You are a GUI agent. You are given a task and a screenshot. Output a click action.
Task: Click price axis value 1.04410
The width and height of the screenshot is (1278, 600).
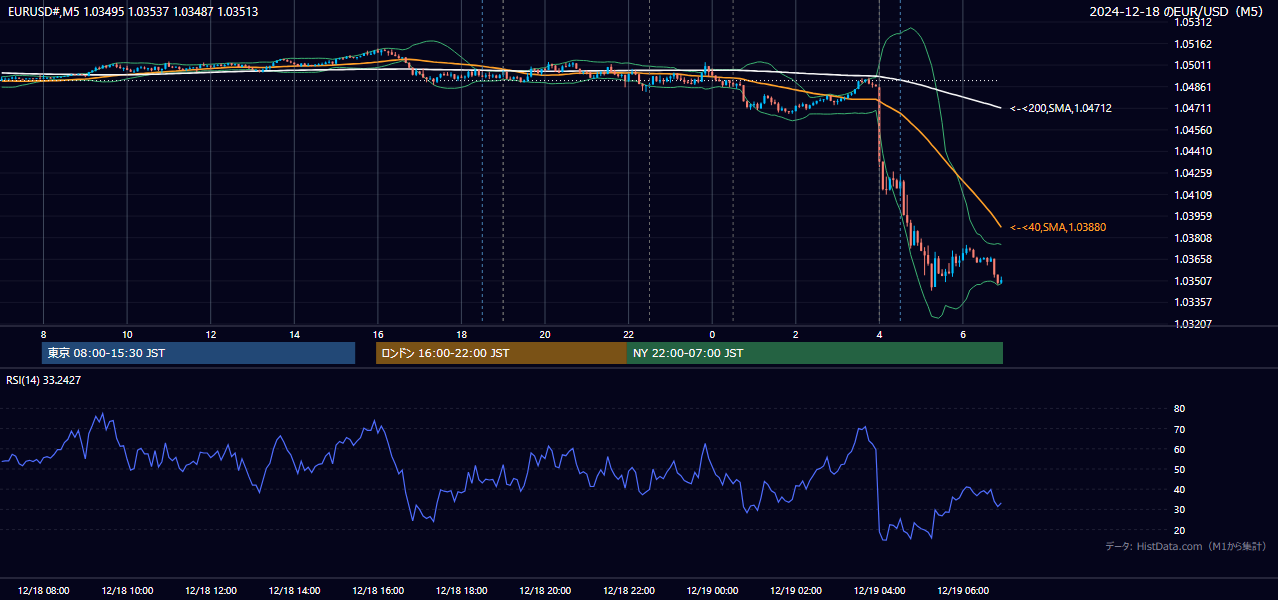1193,151
